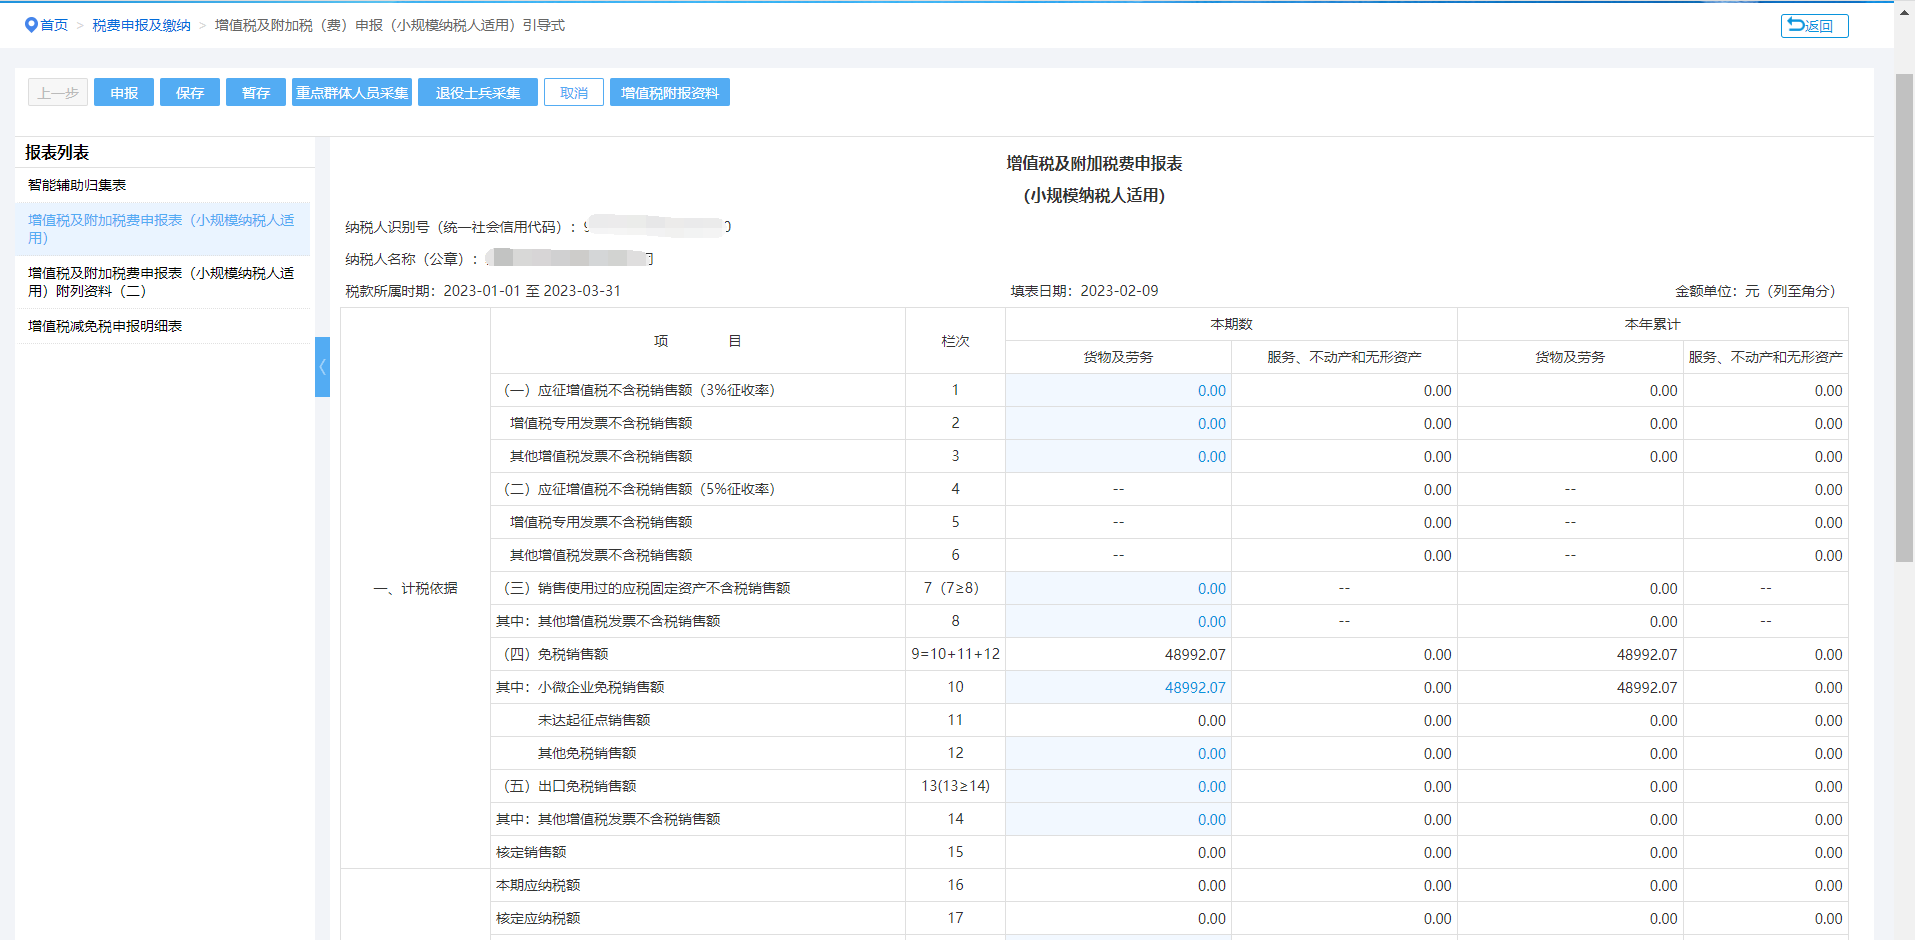
Task: Click the page vertical scrollbar thumb
Action: pyautogui.click(x=1904, y=318)
